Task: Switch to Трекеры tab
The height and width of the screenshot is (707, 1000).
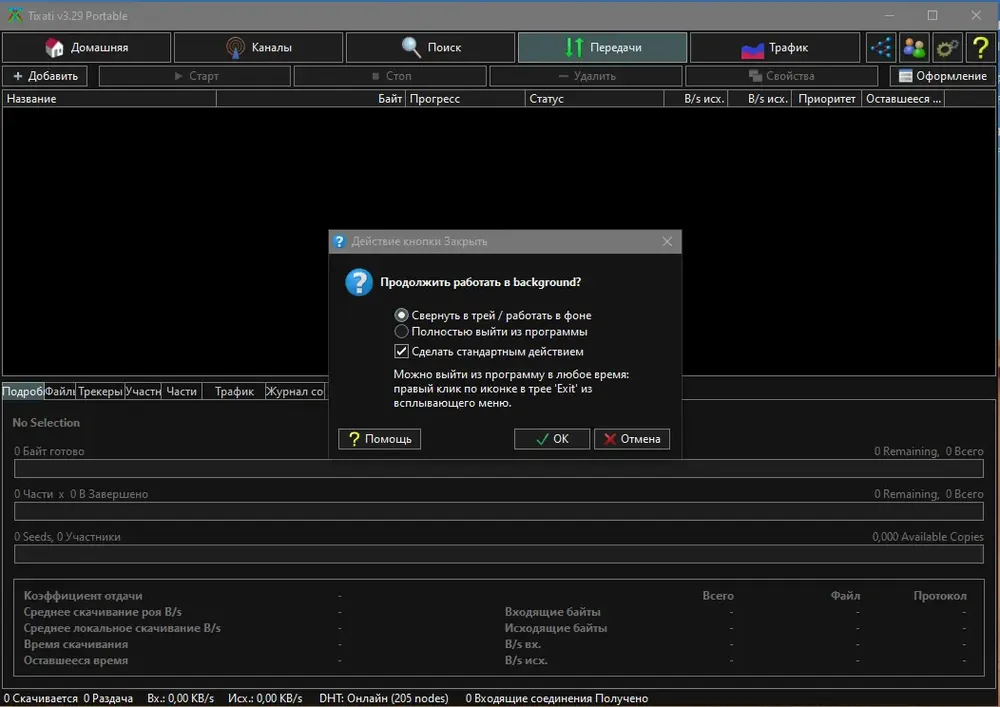Action: [100, 391]
